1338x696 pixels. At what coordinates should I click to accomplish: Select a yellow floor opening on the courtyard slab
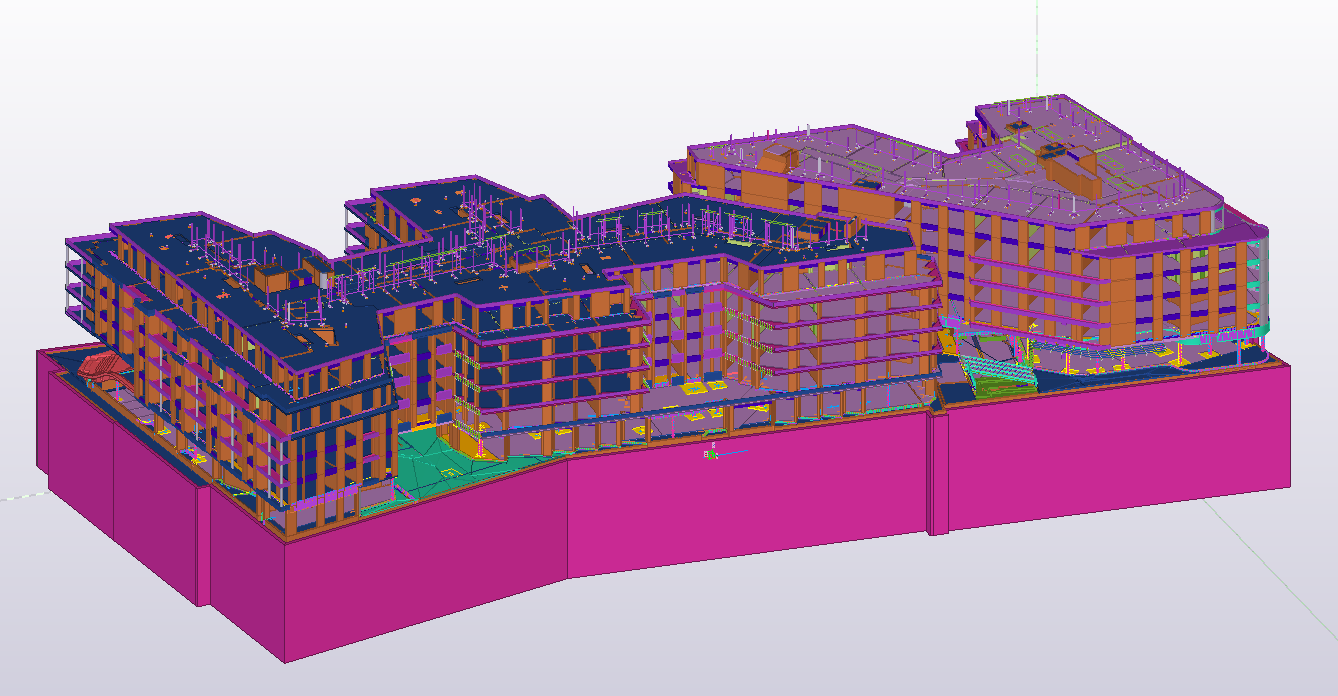pos(716,385)
